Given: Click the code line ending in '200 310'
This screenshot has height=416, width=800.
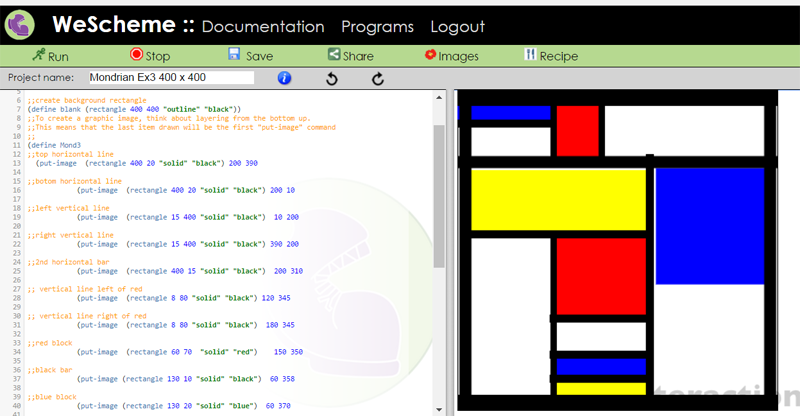Looking at the screenshot, I should (190, 271).
